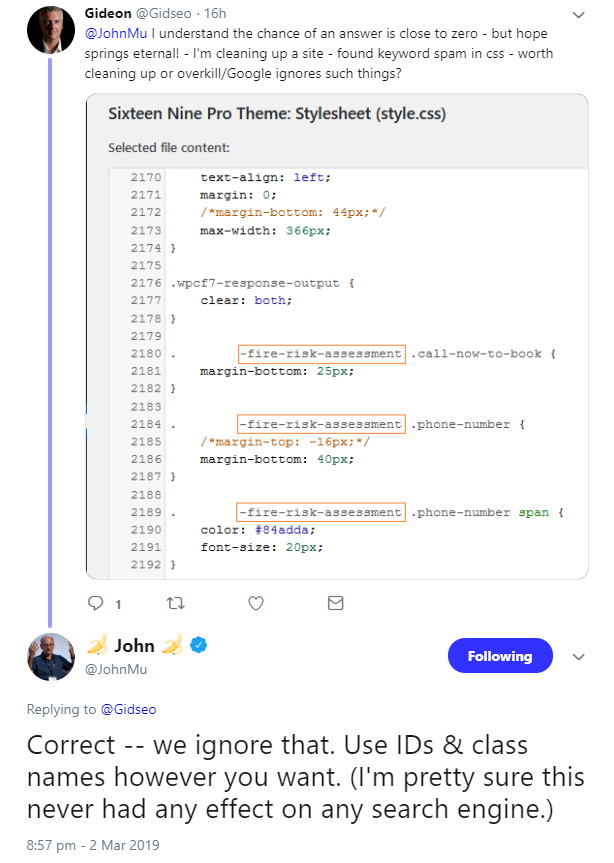Open the dropdown chevron on Gideon's tweet
Image resolution: width=614 pixels, height=863 pixels.
tap(577, 16)
